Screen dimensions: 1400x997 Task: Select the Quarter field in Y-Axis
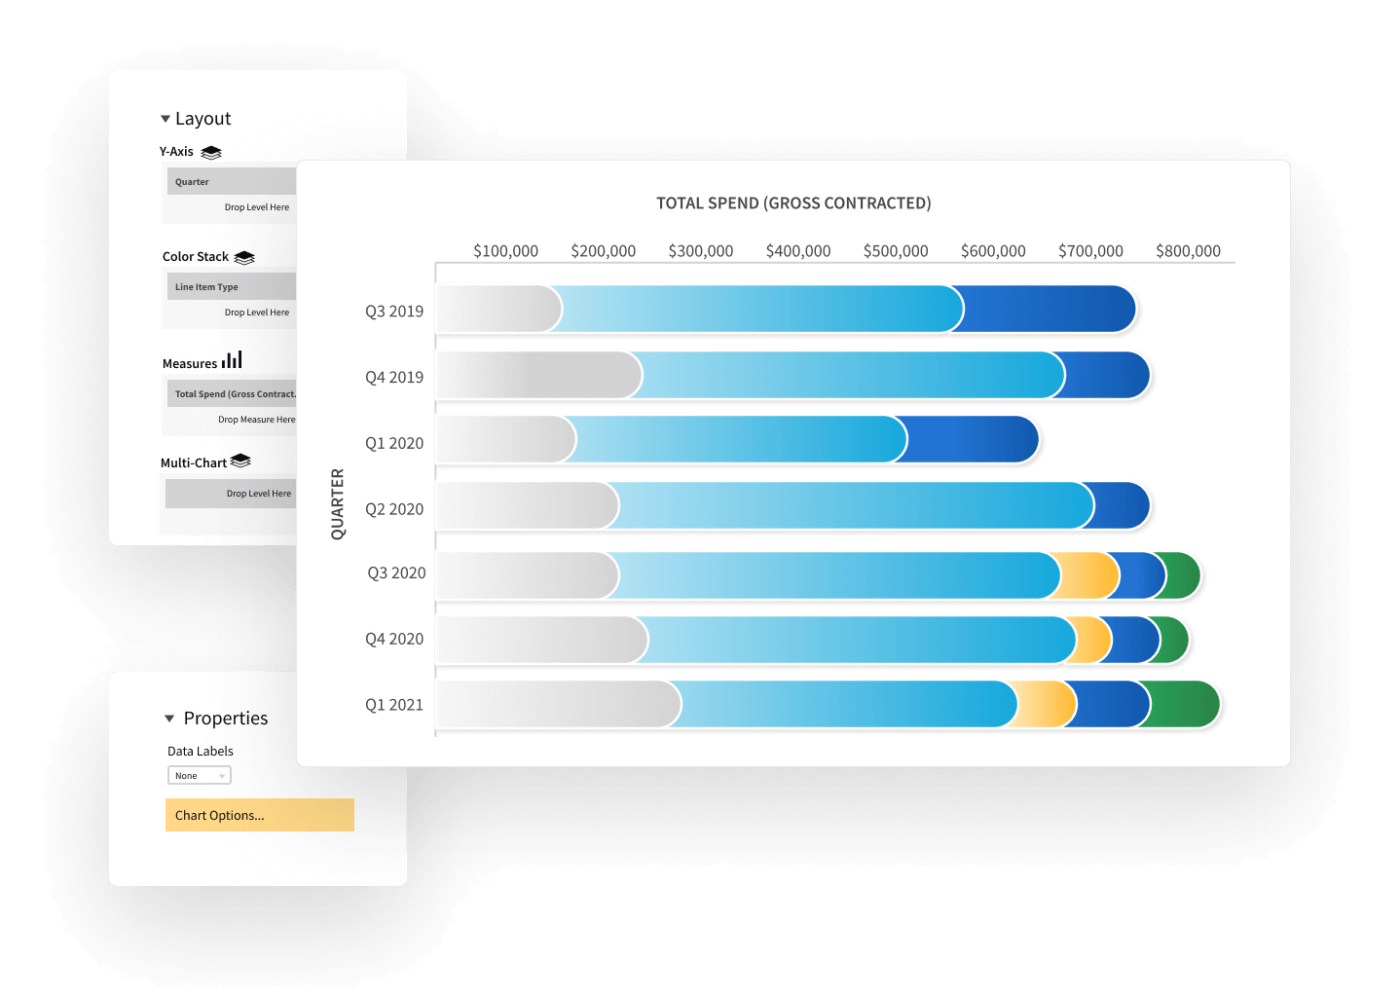[x=231, y=181]
